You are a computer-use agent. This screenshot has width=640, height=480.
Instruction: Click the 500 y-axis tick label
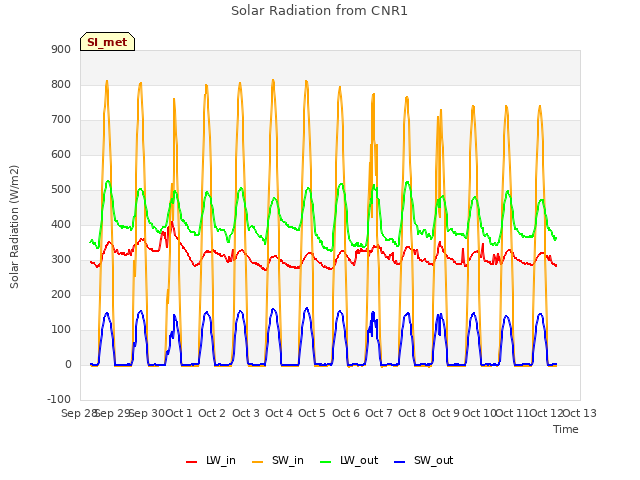click(x=61, y=190)
